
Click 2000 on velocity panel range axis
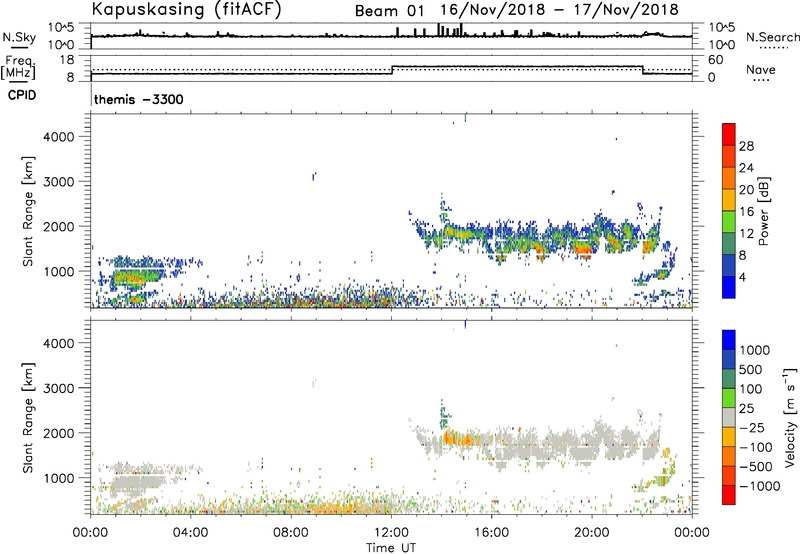pyautogui.click(x=59, y=433)
